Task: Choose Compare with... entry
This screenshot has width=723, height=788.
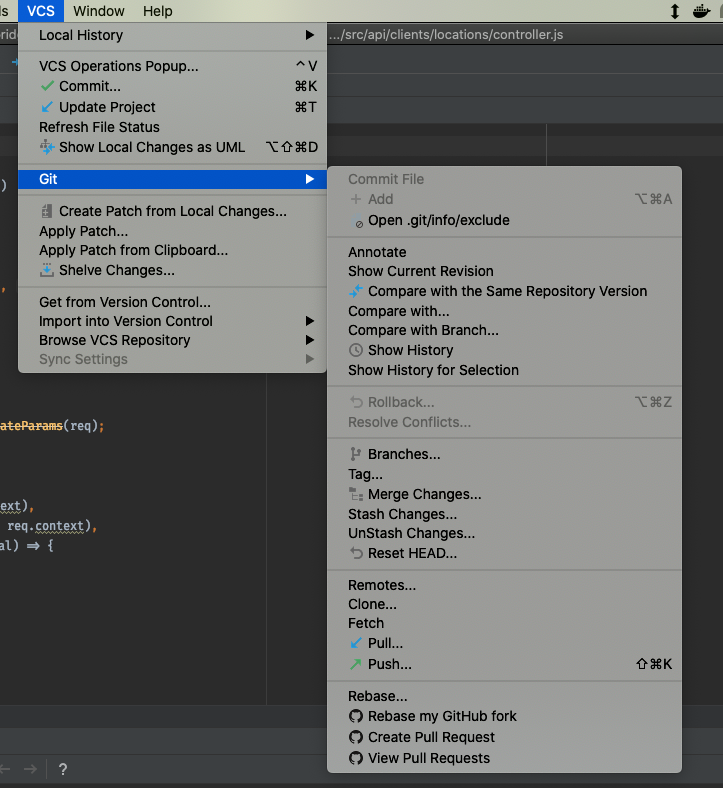Action: point(504,312)
